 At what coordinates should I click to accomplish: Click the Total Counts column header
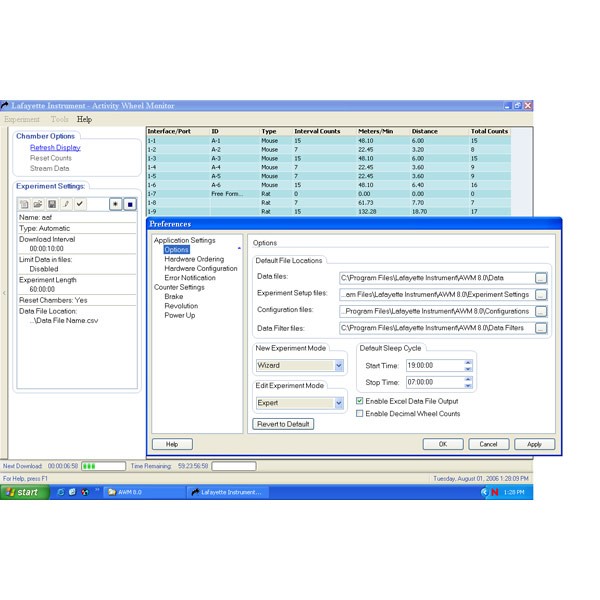[x=489, y=131]
